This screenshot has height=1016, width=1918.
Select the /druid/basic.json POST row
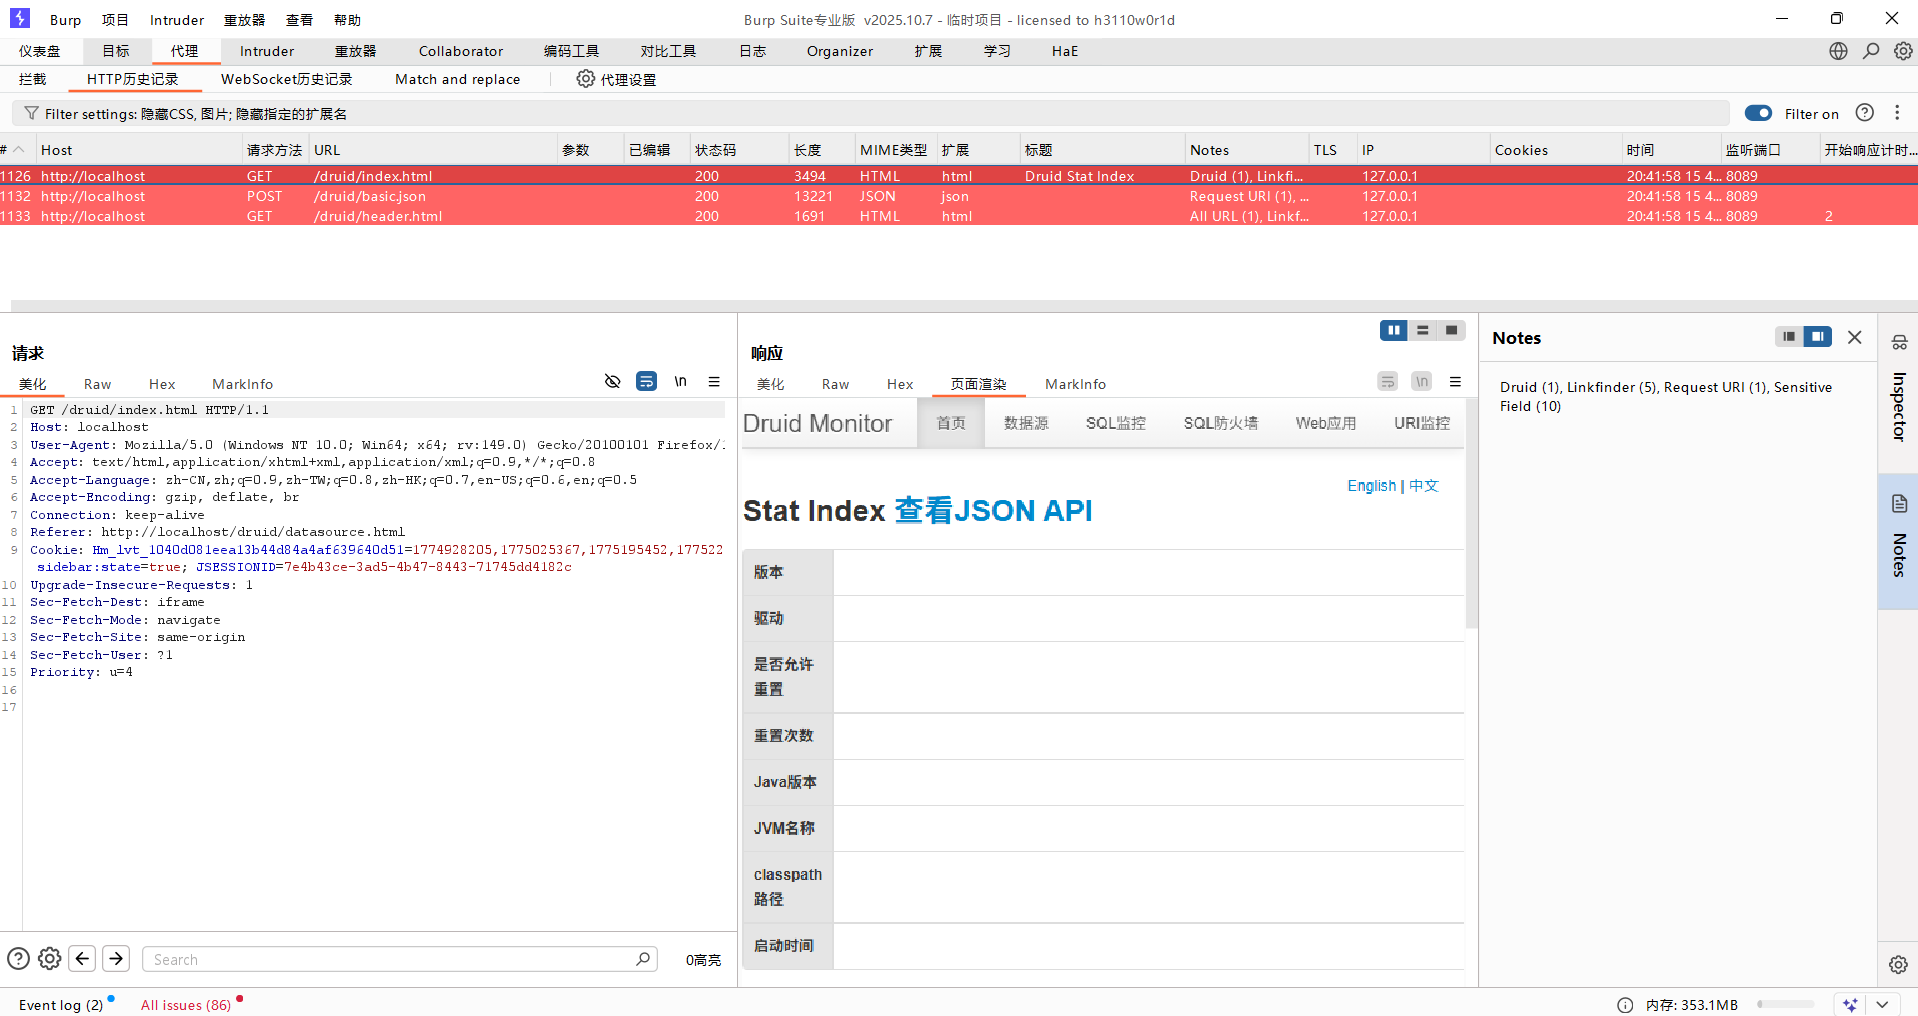pyautogui.click(x=959, y=196)
